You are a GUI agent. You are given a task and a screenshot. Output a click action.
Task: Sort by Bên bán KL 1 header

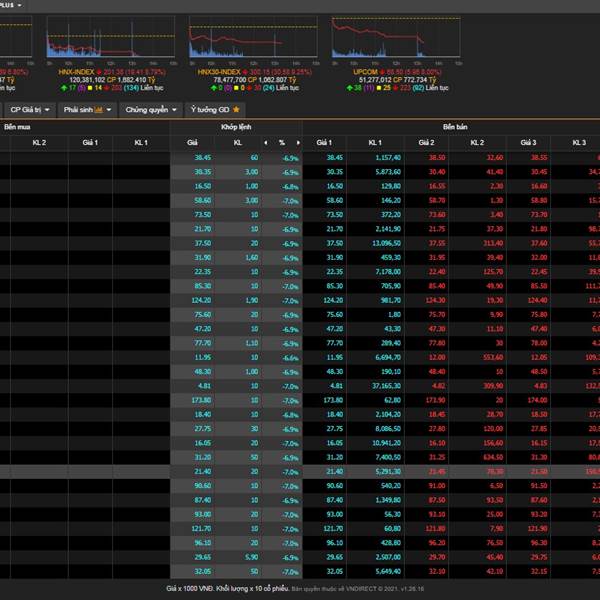[375, 143]
